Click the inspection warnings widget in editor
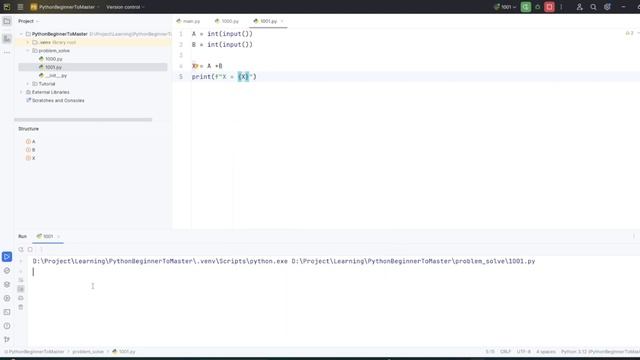This screenshot has width=640, height=360. pyautogui.click(x=630, y=33)
